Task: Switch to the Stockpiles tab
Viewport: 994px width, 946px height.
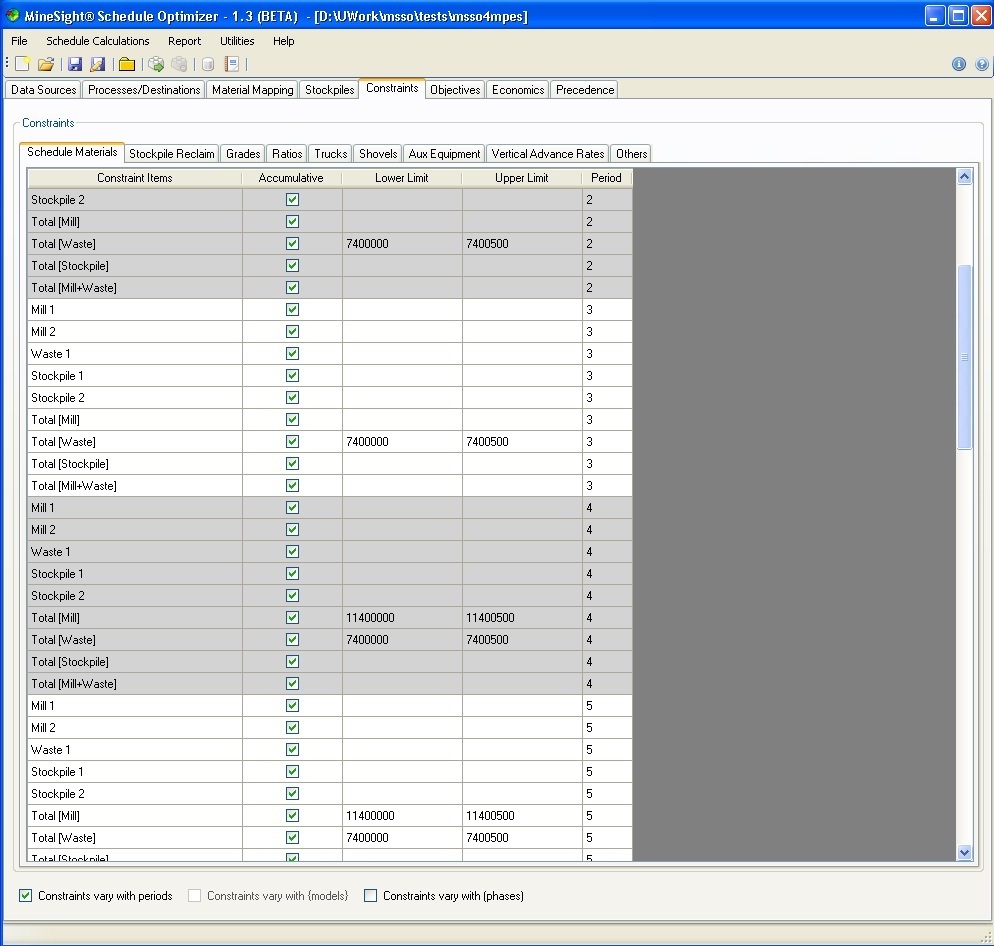Action: (330, 89)
